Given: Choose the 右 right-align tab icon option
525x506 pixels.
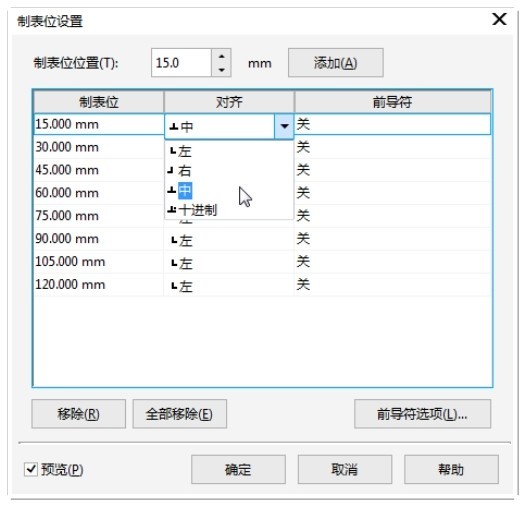Looking at the screenshot, I should pos(179,171).
